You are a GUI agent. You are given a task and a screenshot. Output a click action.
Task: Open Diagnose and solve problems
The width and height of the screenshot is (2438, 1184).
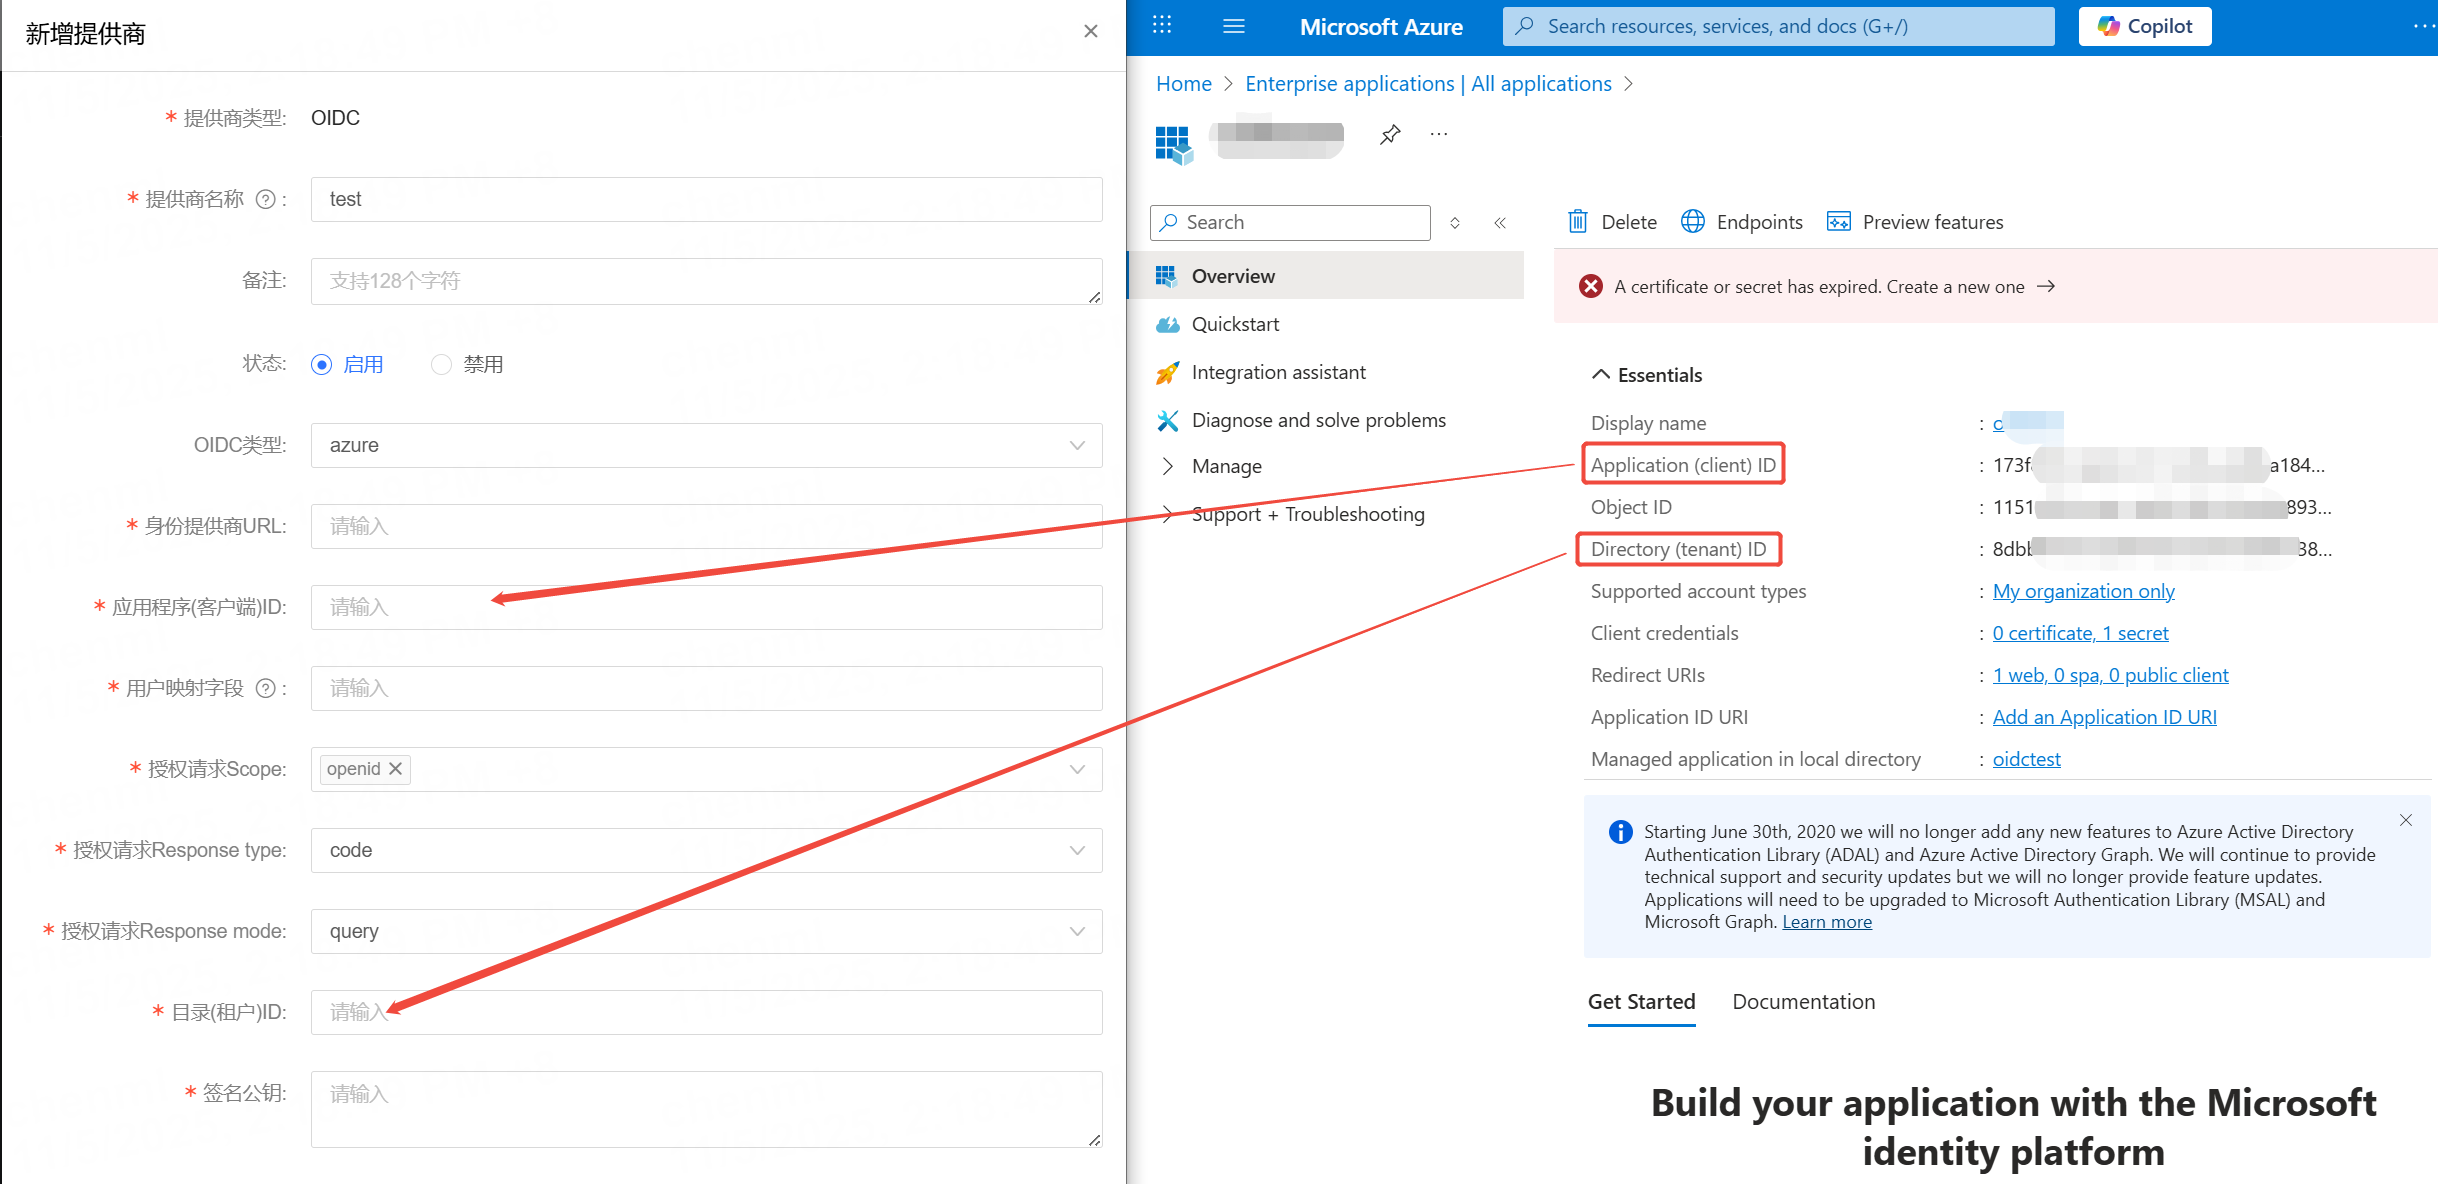click(x=1317, y=419)
